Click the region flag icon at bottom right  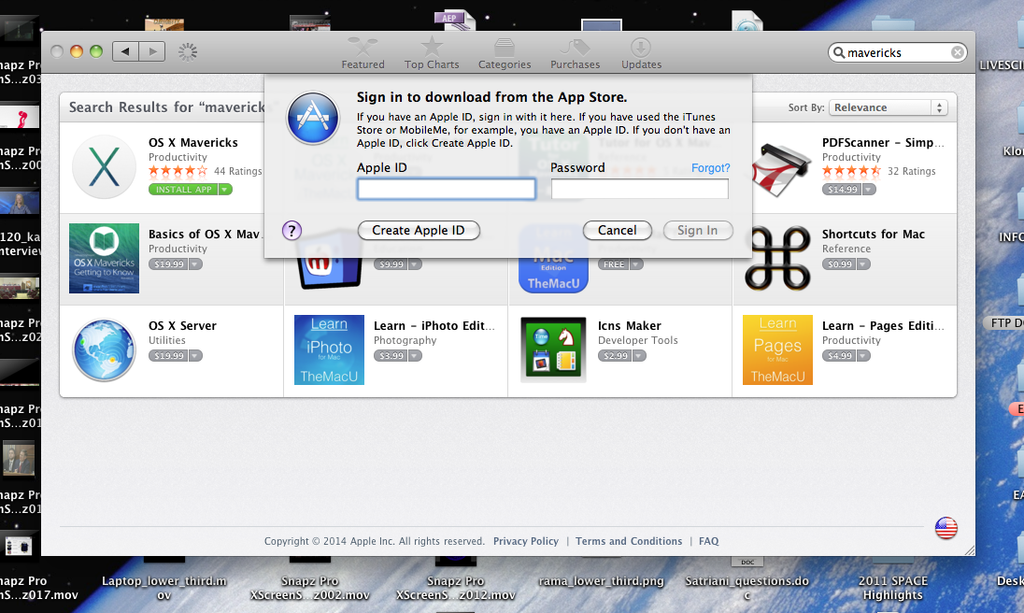[944, 528]
